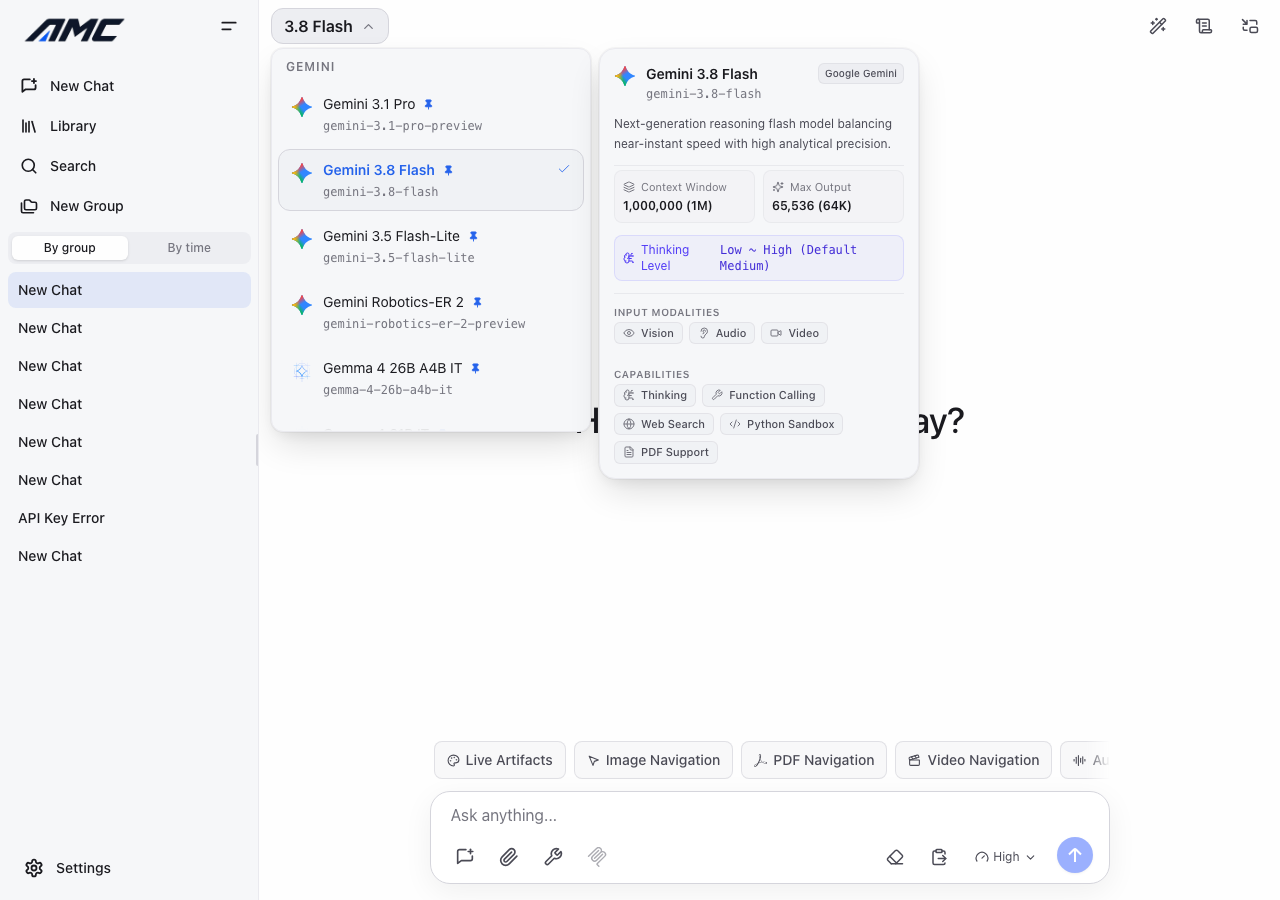Choose Gemini Robotics-ER 2 model

(x=431, y=312)
